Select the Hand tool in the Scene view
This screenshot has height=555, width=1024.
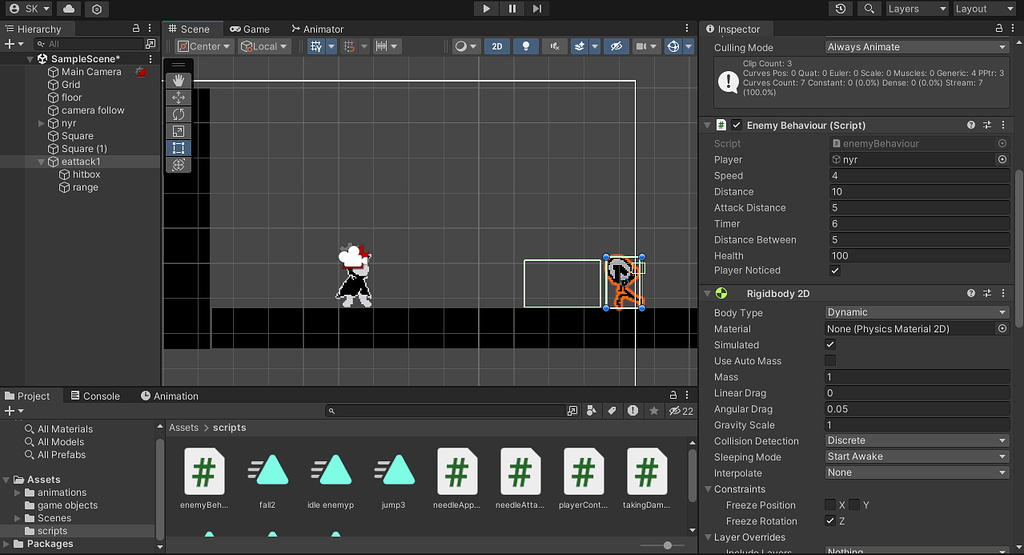coord(179,80)
